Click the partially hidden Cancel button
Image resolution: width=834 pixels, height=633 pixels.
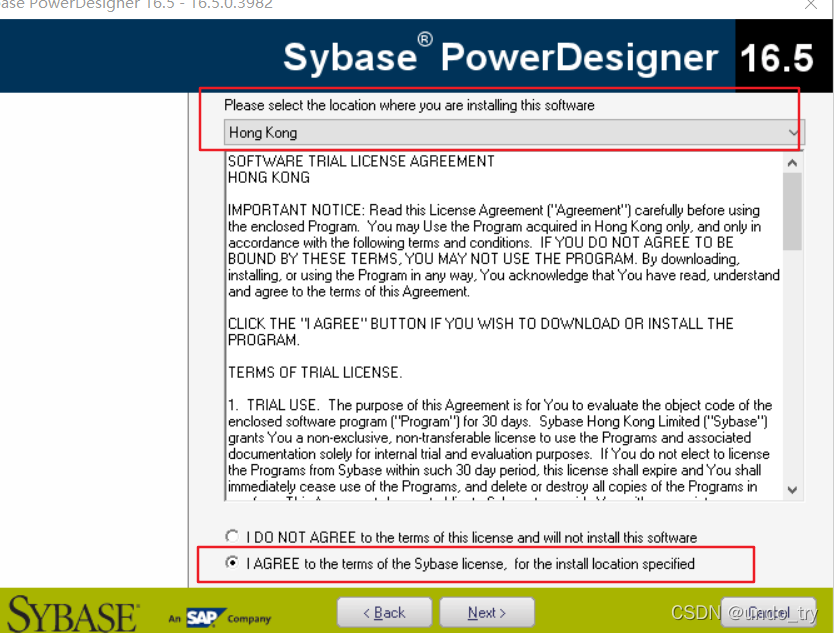click(769, 613)
